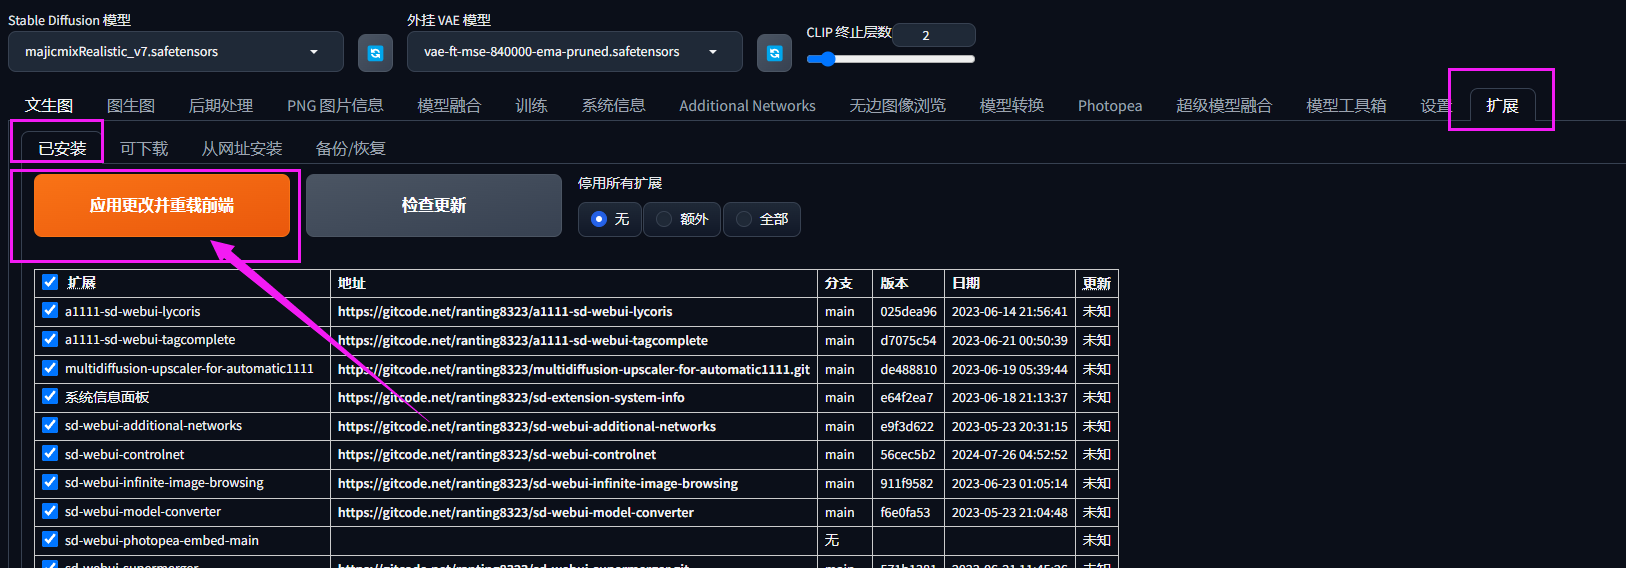Select the 全部 radio option

(x=762, y=219)
